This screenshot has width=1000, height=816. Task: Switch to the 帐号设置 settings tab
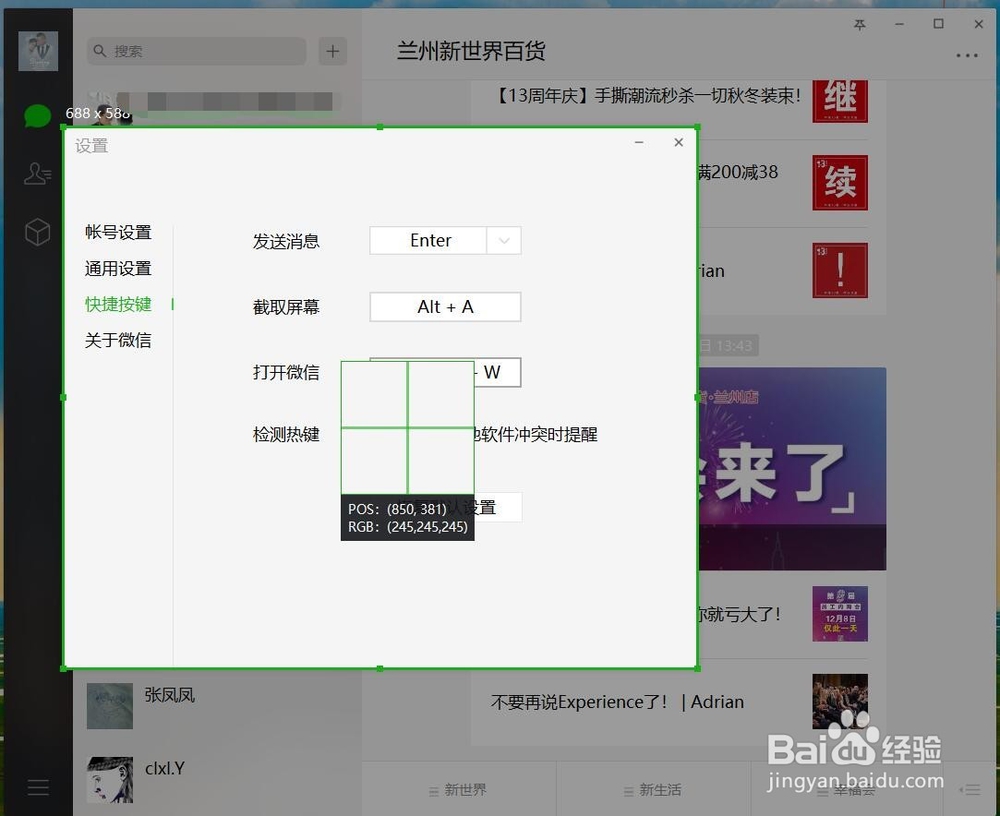click(x=118, y=232)
